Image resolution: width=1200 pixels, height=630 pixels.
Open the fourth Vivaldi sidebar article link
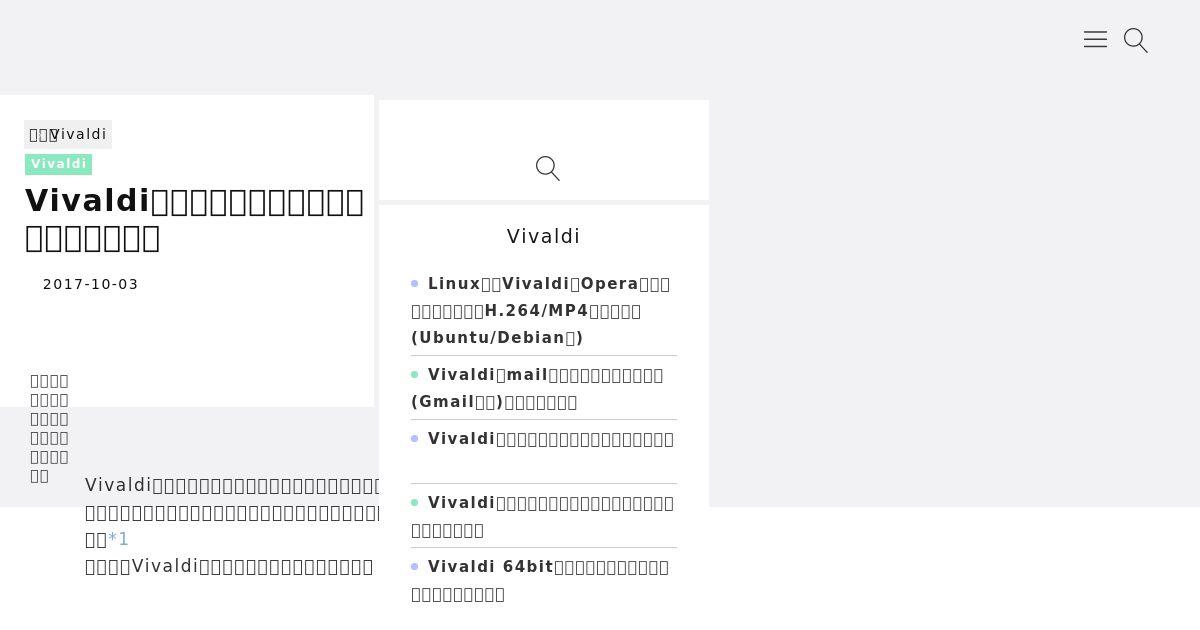pyautogui.click(x=543, y=516)
